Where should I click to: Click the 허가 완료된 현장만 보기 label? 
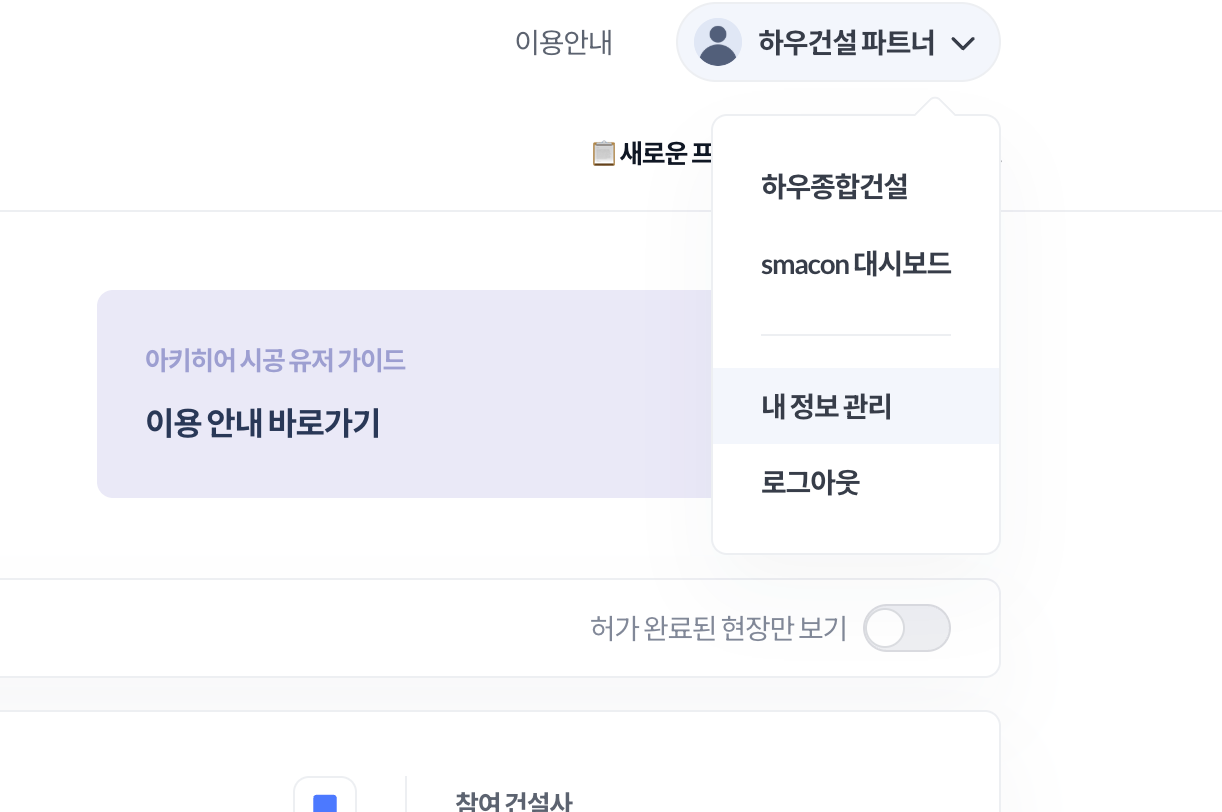coord(719,629)
